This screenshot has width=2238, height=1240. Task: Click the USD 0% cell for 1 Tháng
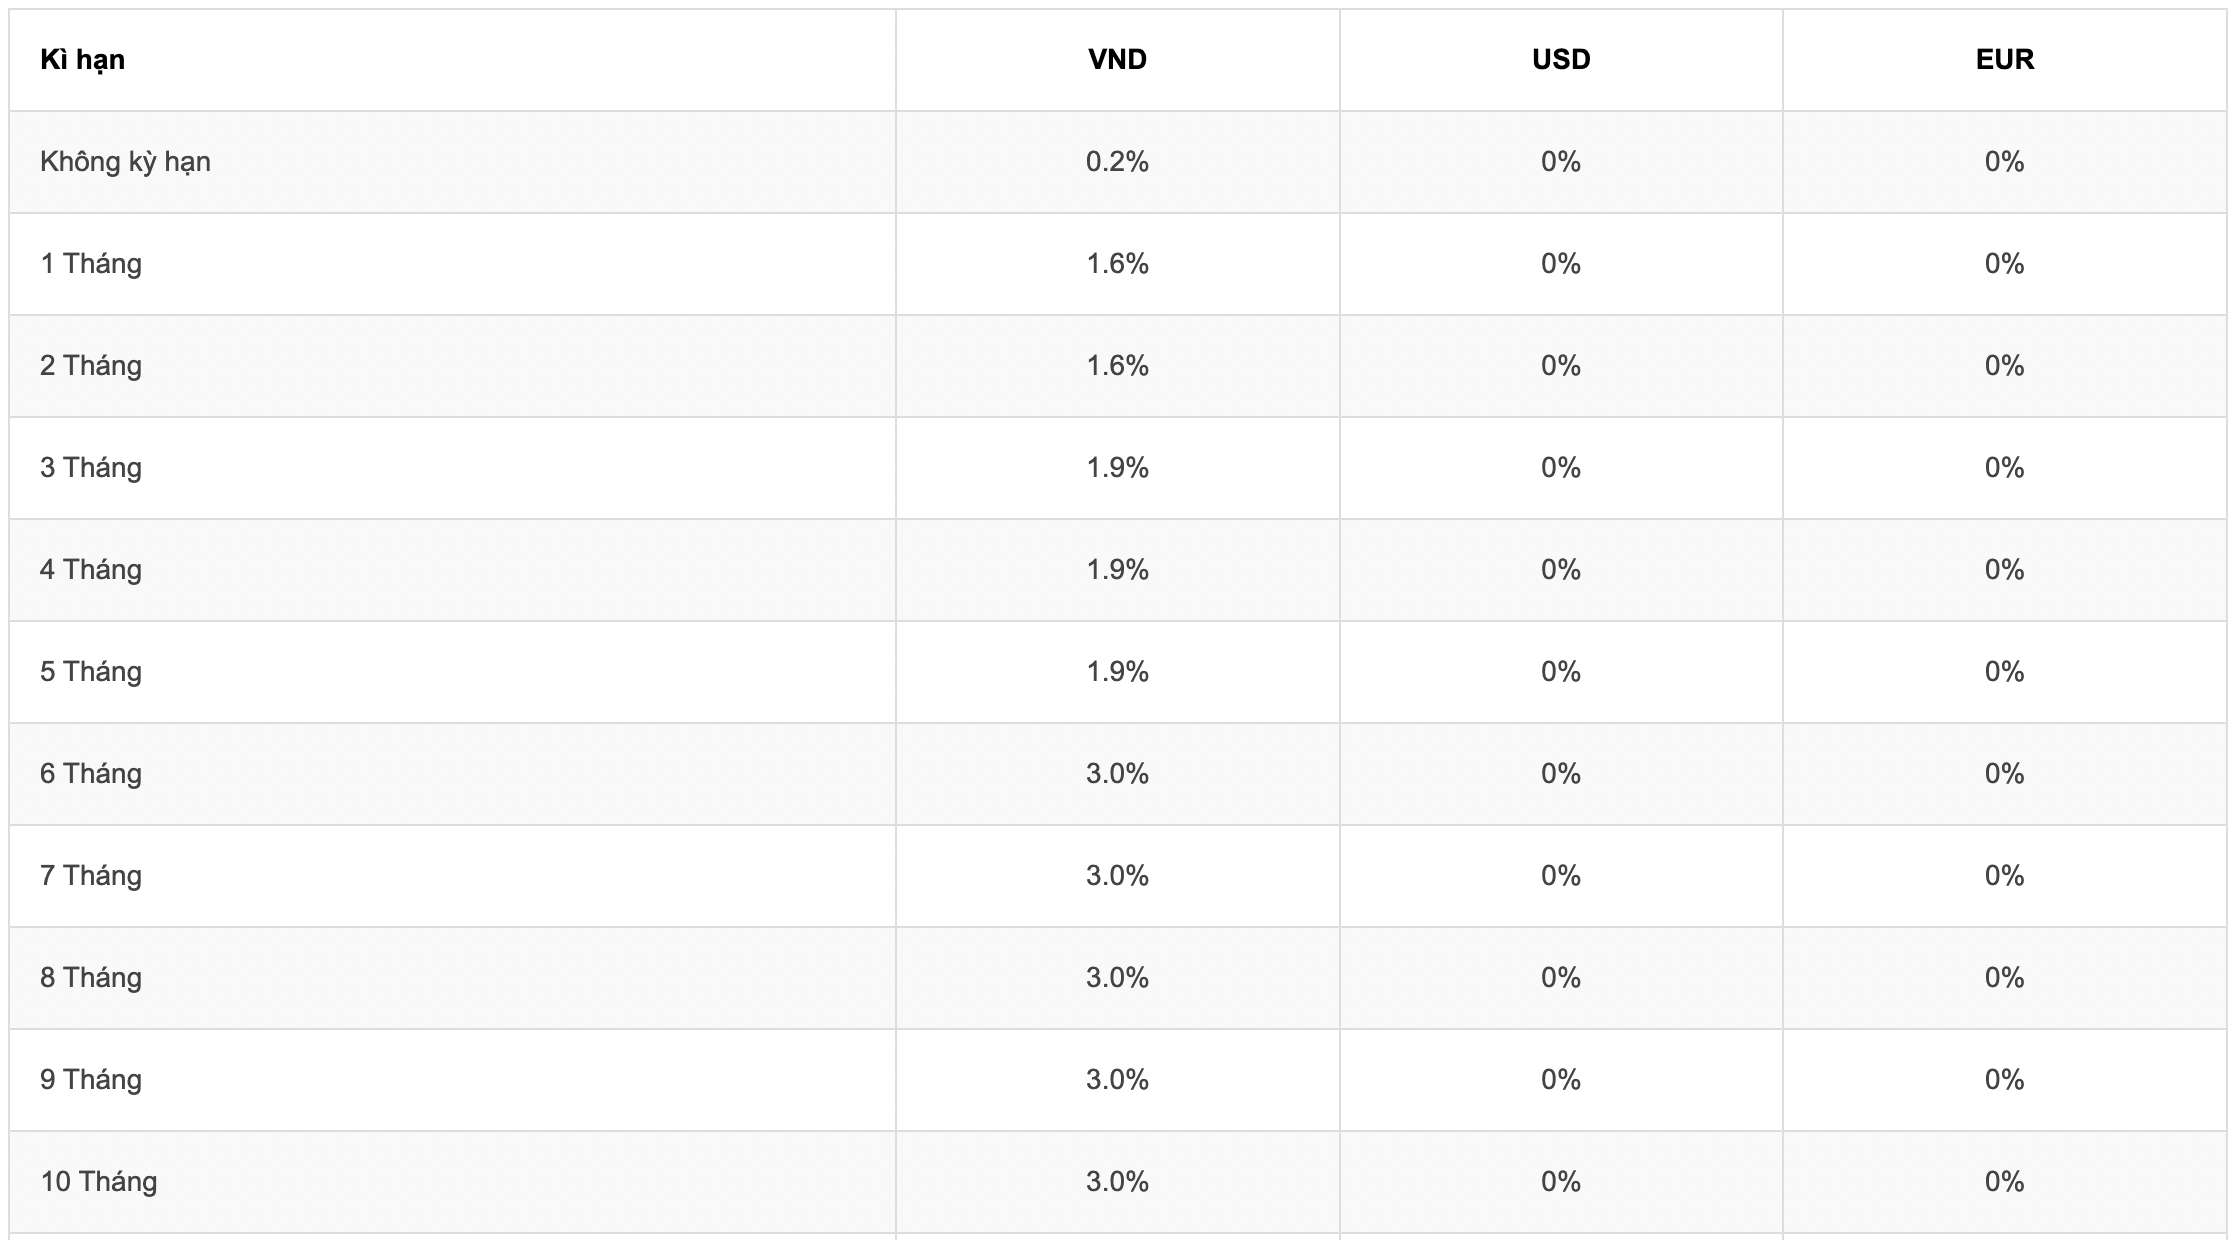(x=1561, y=264)
